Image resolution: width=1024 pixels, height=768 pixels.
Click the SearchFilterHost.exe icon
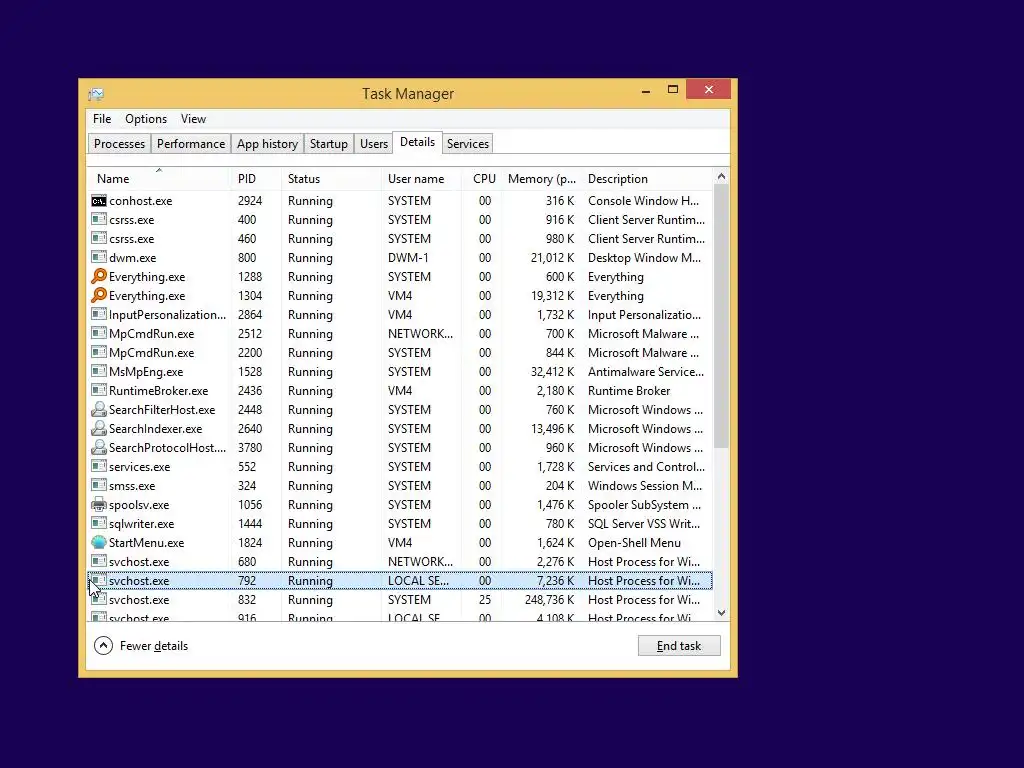[x=99, y=409]
